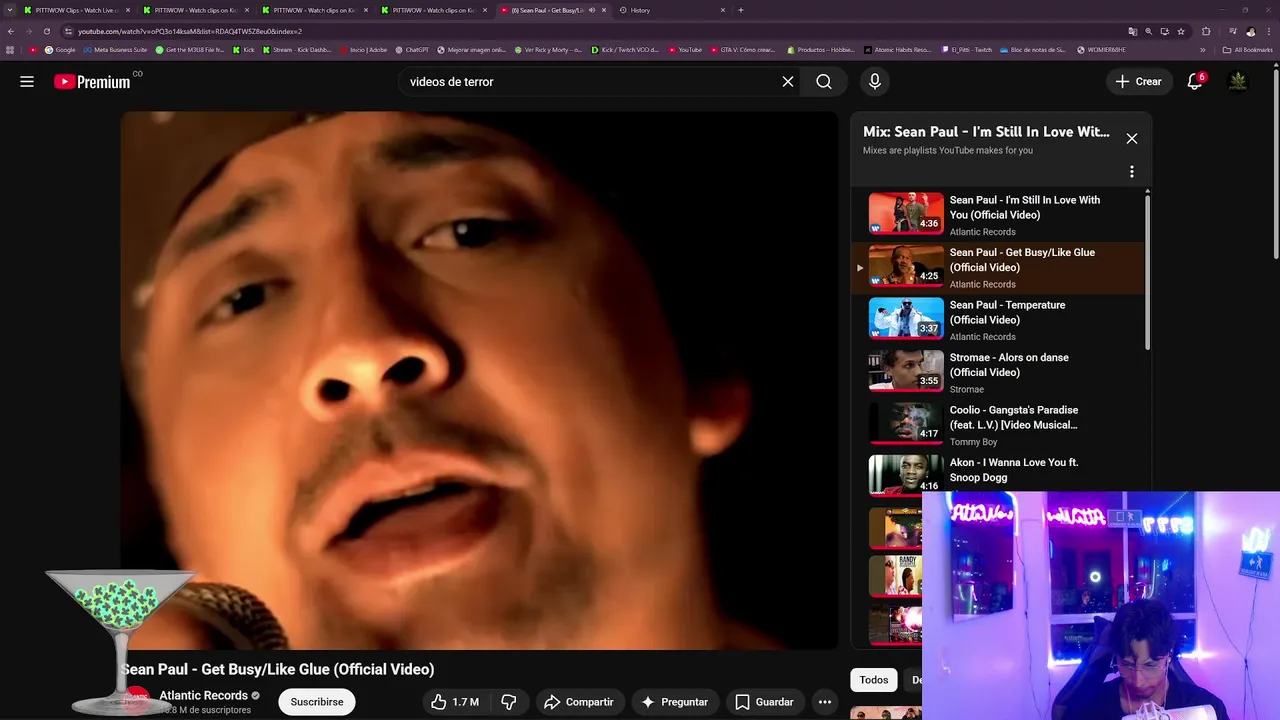Viewport: 1280px width, 720px height.
Task: Select the Todos filter chip
Action: [x=874, y=680]
